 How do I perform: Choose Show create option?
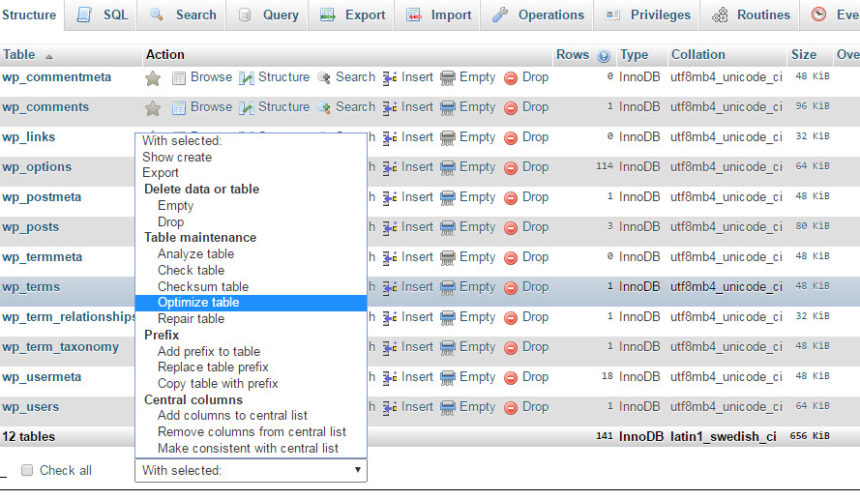[177, 157]
